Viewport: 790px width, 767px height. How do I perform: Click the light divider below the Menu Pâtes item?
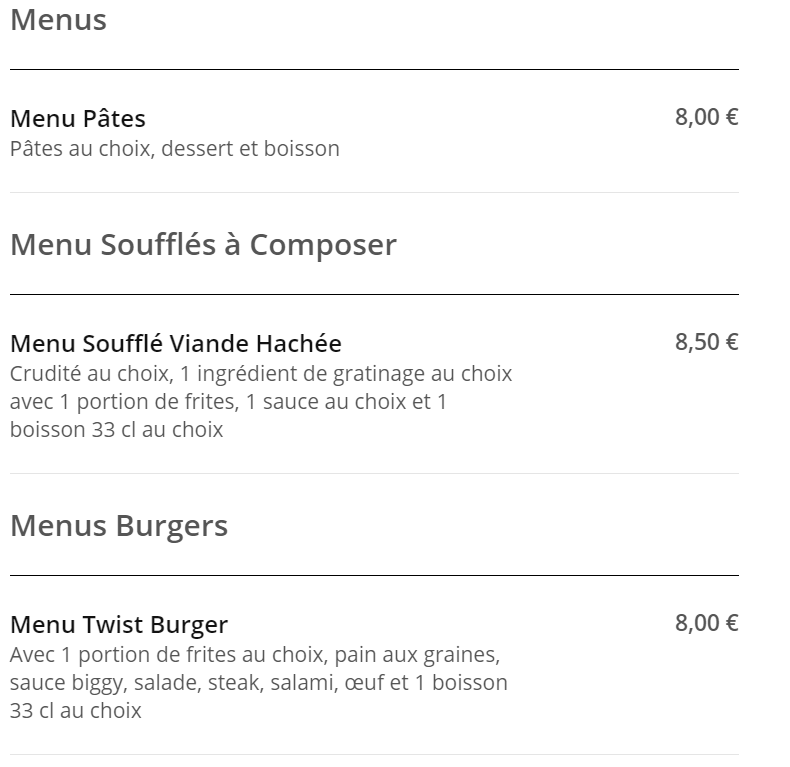click(x=374, y=193)
